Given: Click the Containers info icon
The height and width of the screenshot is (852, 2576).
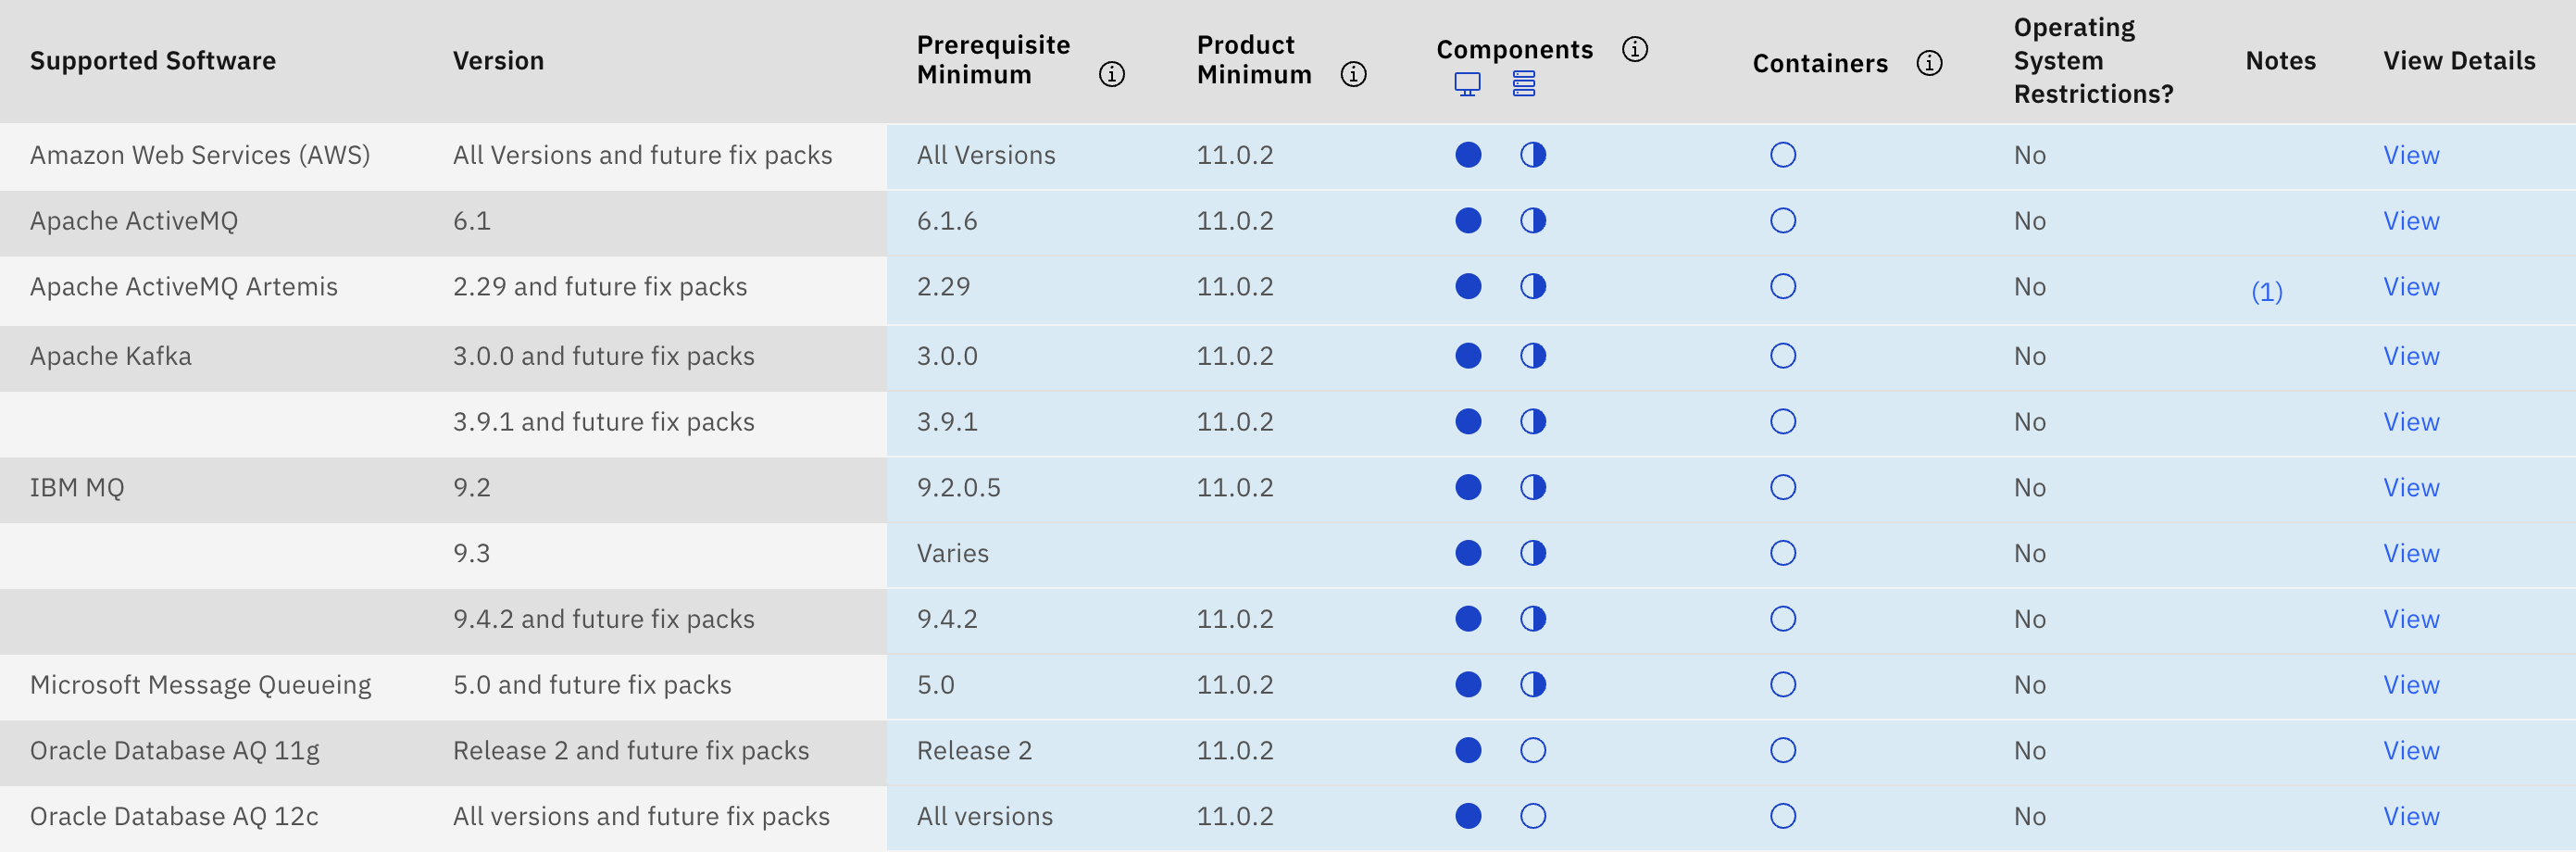Looking at the screenshot, I should click(1928, 63).
